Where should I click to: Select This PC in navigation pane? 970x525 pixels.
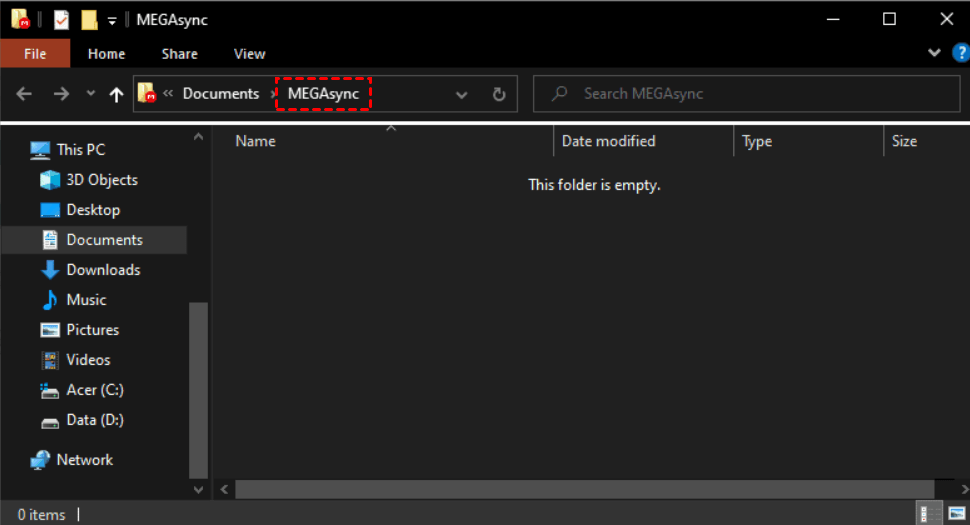tap(81, 150)
